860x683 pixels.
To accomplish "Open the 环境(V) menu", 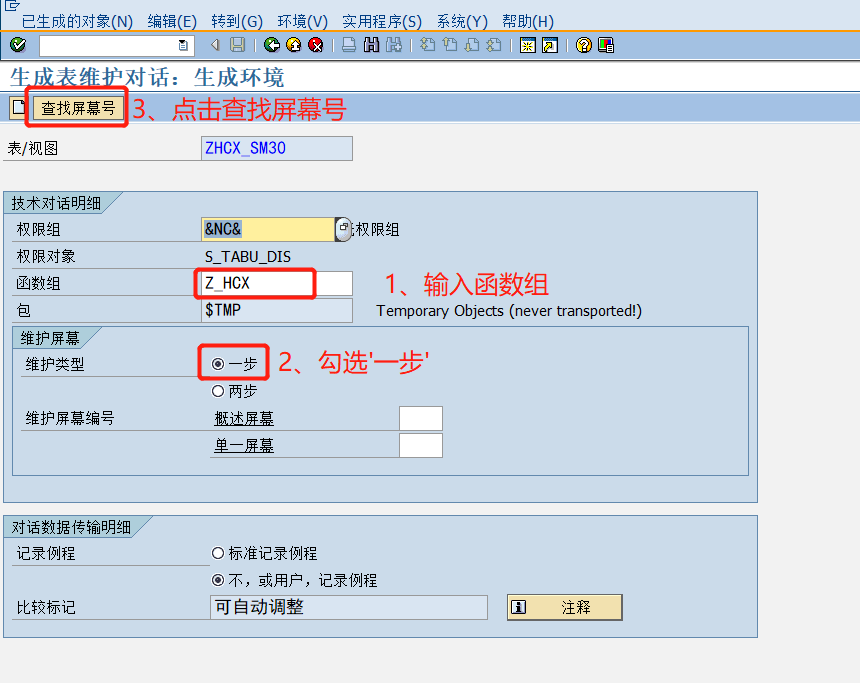I will tap(302, 21).
